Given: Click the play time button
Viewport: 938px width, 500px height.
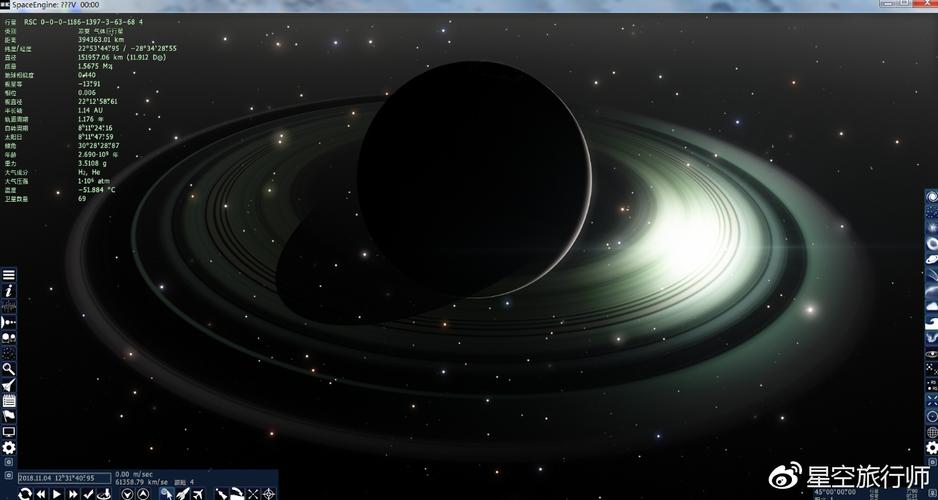Looking at the screenshot, I should pyautogui.click(x=57, y=494).
